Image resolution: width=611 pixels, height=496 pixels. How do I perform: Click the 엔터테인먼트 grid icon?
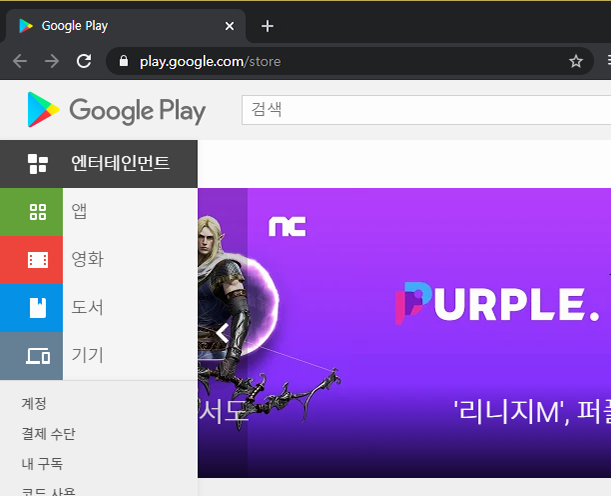38,164
